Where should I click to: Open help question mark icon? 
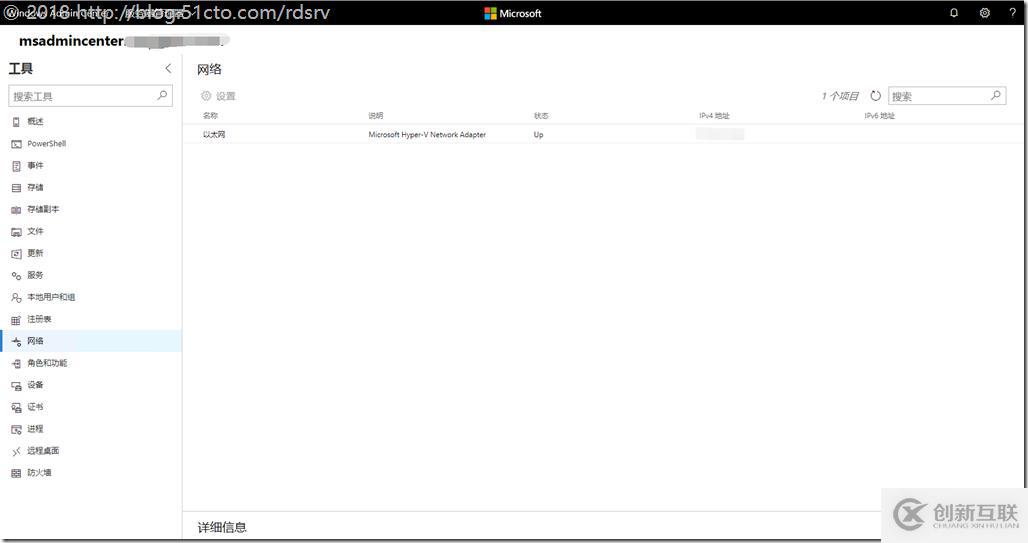coord(1012,12)
